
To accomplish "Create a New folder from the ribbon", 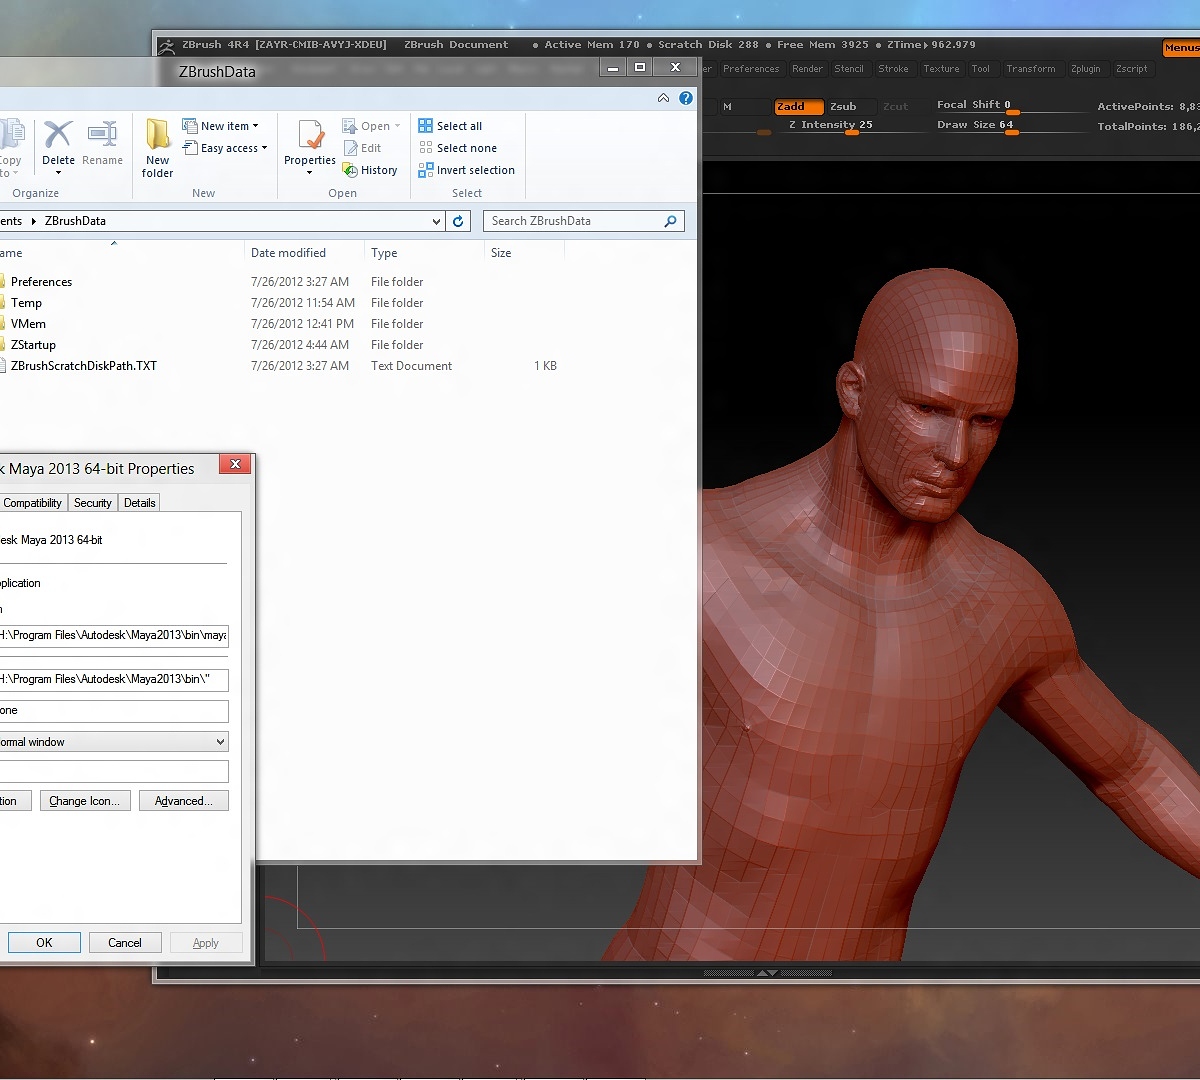I will coord(158,148).
